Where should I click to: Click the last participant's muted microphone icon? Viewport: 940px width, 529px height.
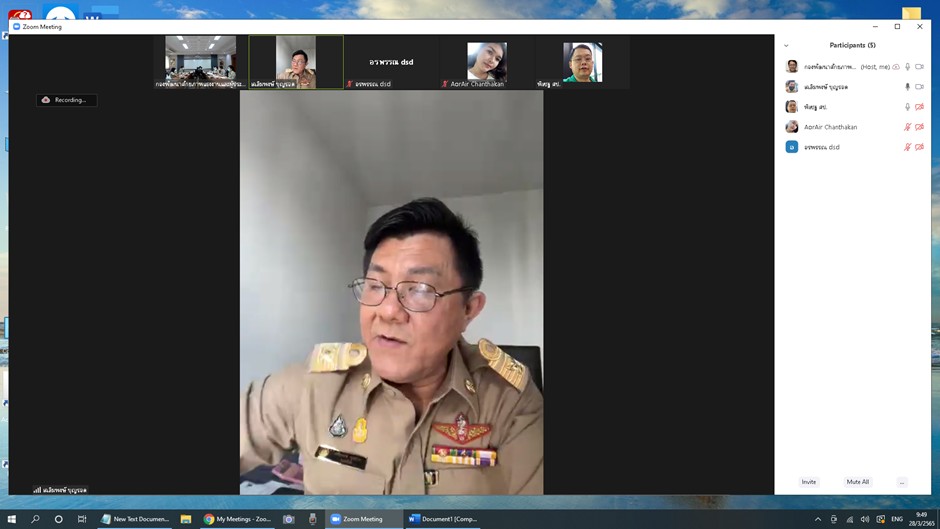point(908,147)
